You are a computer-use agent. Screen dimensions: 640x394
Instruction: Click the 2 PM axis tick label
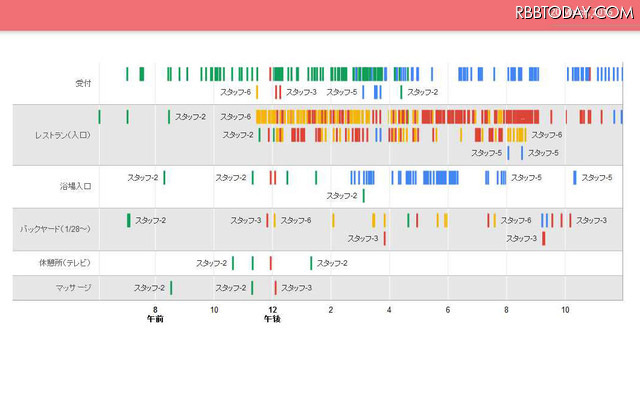tap(331, 310)
